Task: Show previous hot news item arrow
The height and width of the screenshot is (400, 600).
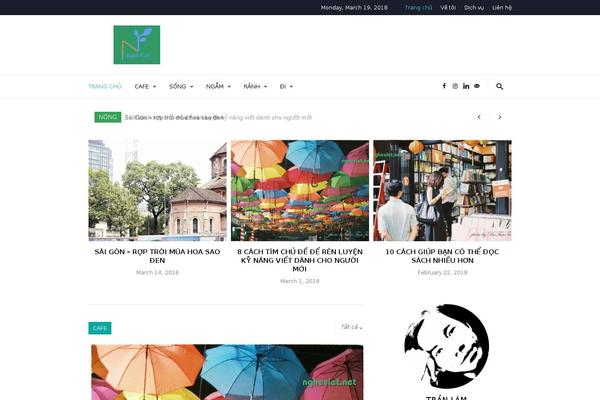Action: point(479,117)
